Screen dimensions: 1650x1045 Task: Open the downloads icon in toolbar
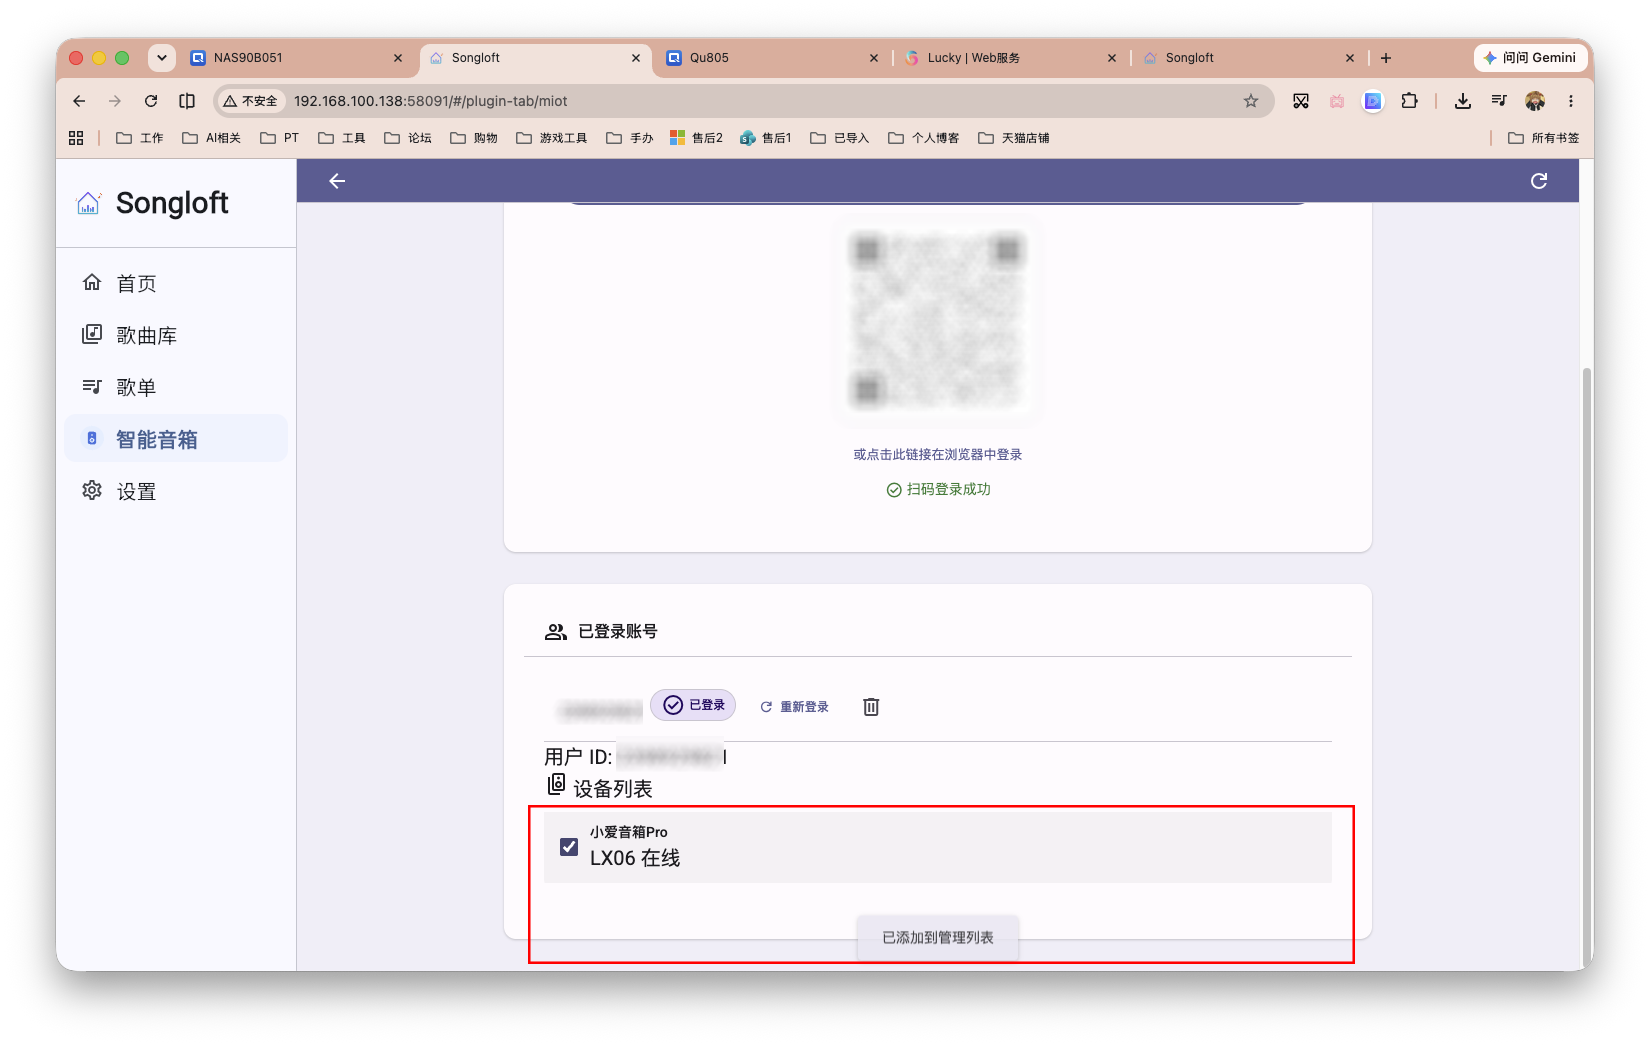click(1463, 101)
